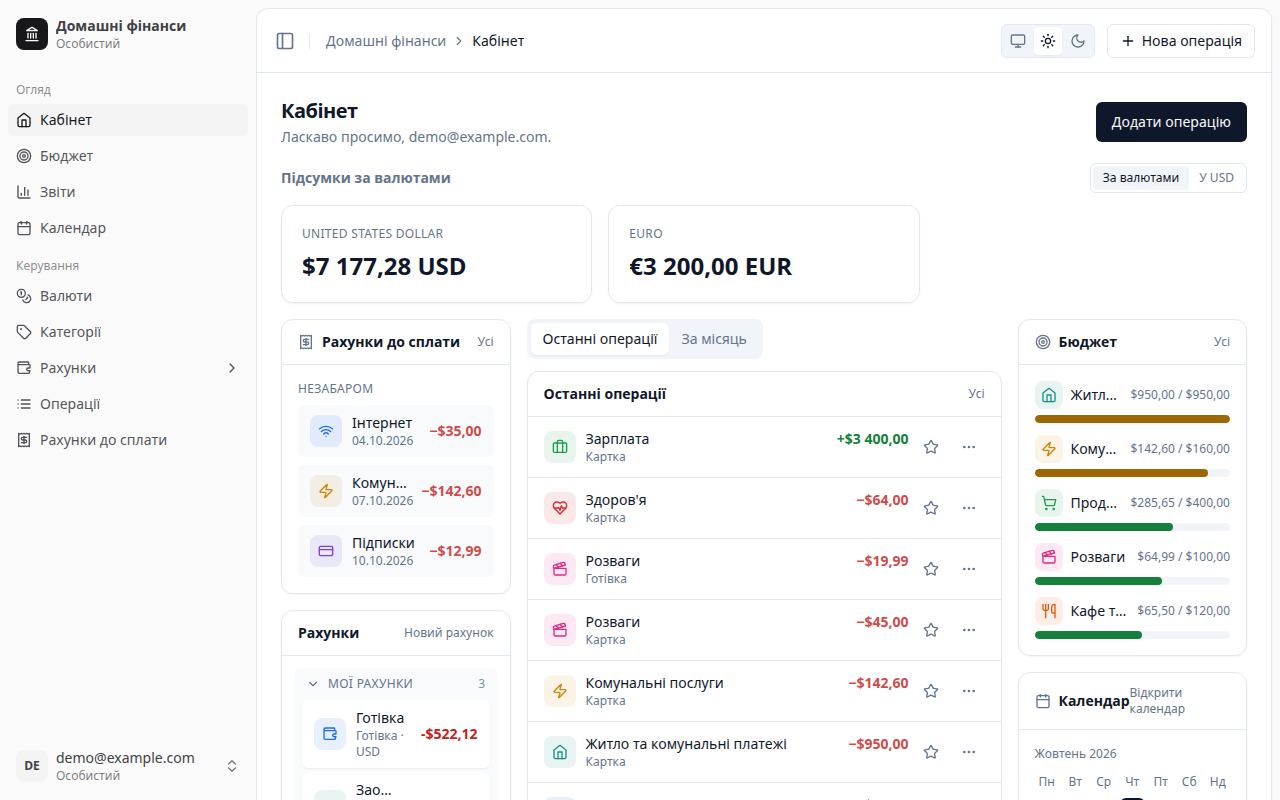Open Звіти in the sidebar

(128, 192)
